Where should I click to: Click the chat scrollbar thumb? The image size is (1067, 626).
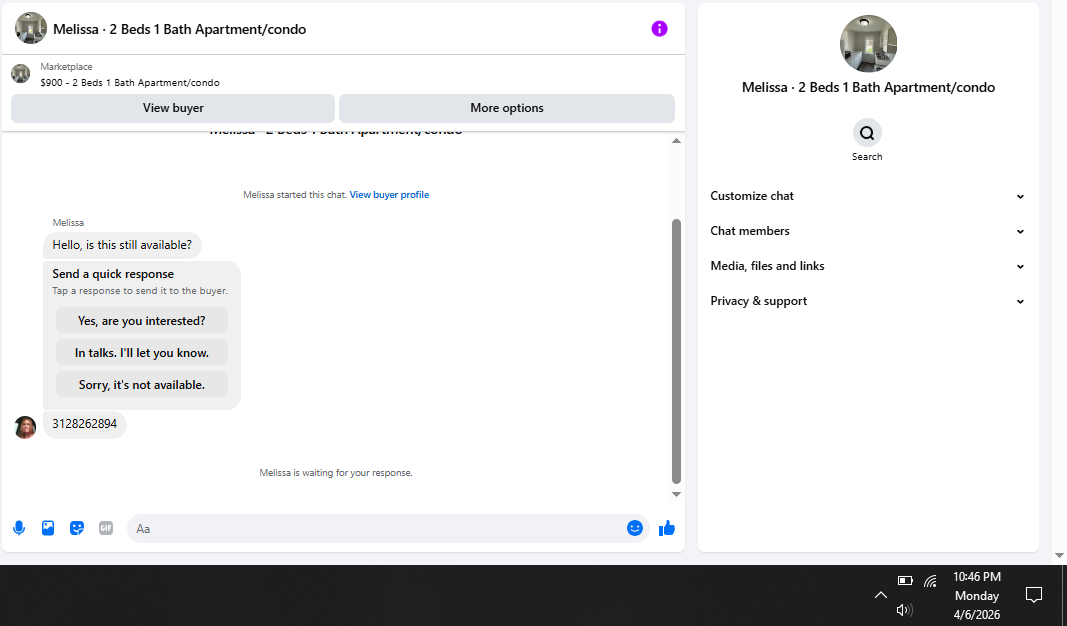(x=676, y=351)
